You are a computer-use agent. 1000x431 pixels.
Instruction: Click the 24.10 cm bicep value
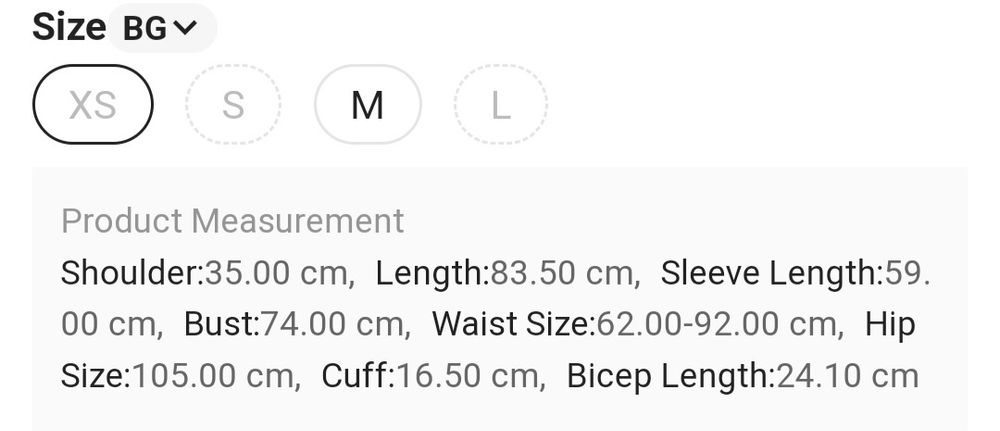tap(846, 377)
